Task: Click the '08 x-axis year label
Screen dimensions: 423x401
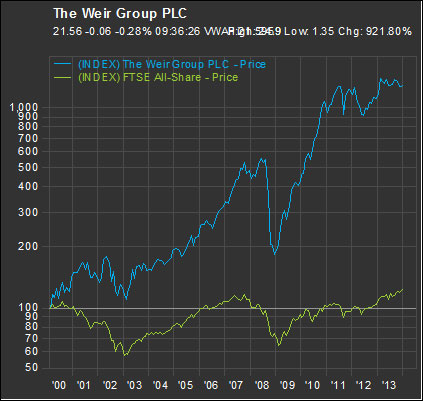Action: 262,386
